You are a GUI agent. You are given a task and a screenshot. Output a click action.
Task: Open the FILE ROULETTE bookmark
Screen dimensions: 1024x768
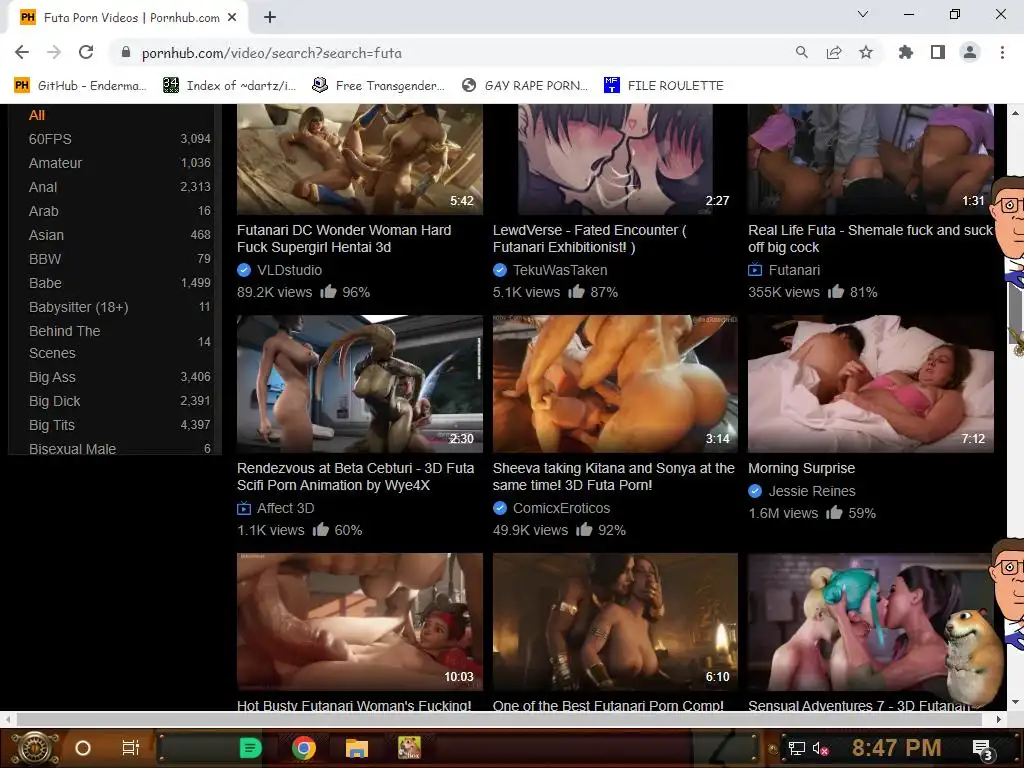[x=664, y=86]
